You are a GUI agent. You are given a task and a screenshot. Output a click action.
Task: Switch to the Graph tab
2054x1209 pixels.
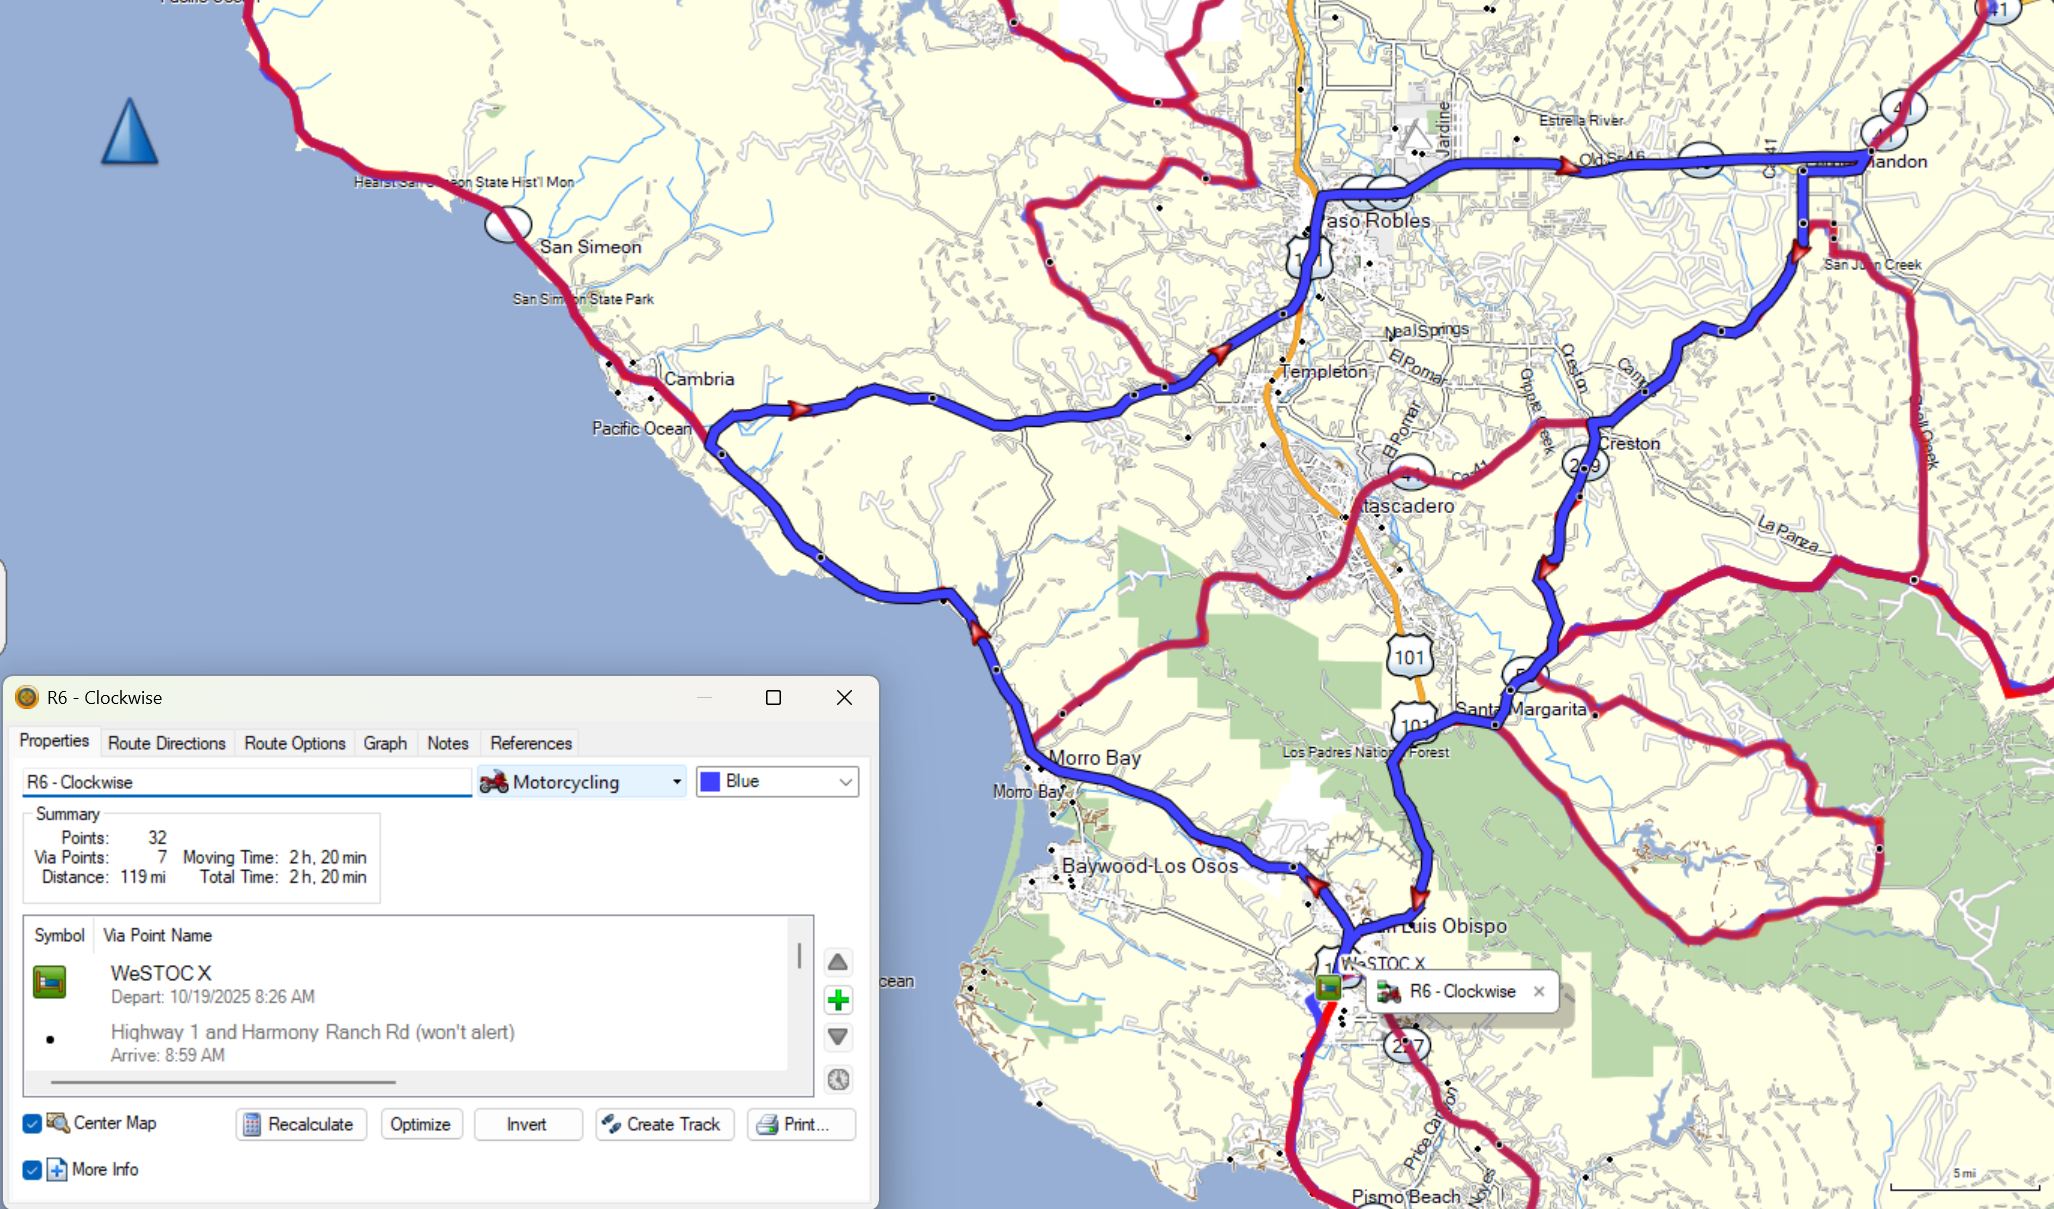coord(385,743)
